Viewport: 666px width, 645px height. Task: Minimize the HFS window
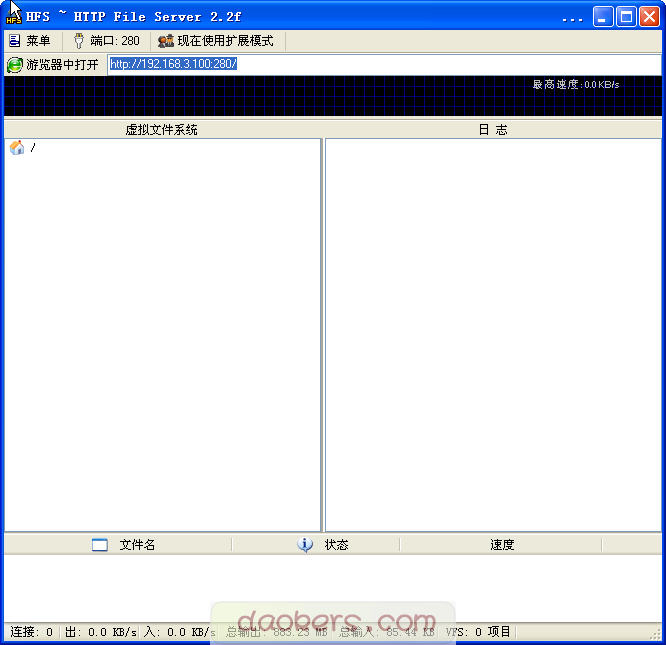(603, 17)
